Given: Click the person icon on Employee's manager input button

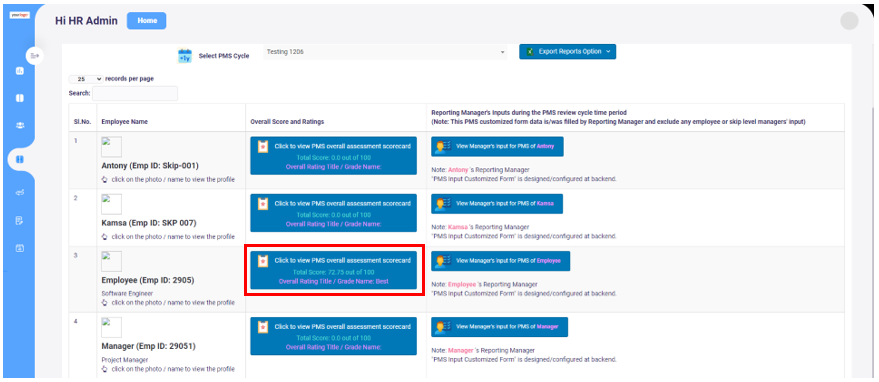Looking at the screenshot, I should [x=443, y=261].
